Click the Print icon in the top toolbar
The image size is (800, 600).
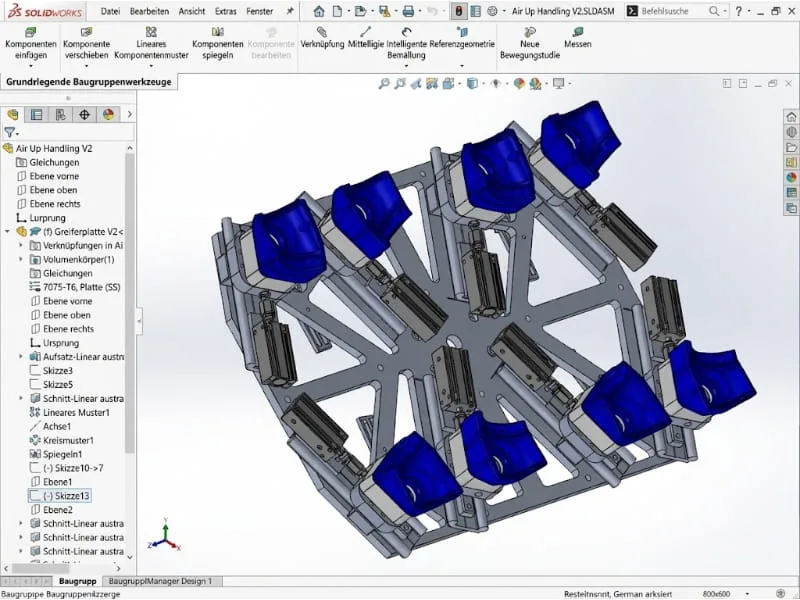[408, 11]
